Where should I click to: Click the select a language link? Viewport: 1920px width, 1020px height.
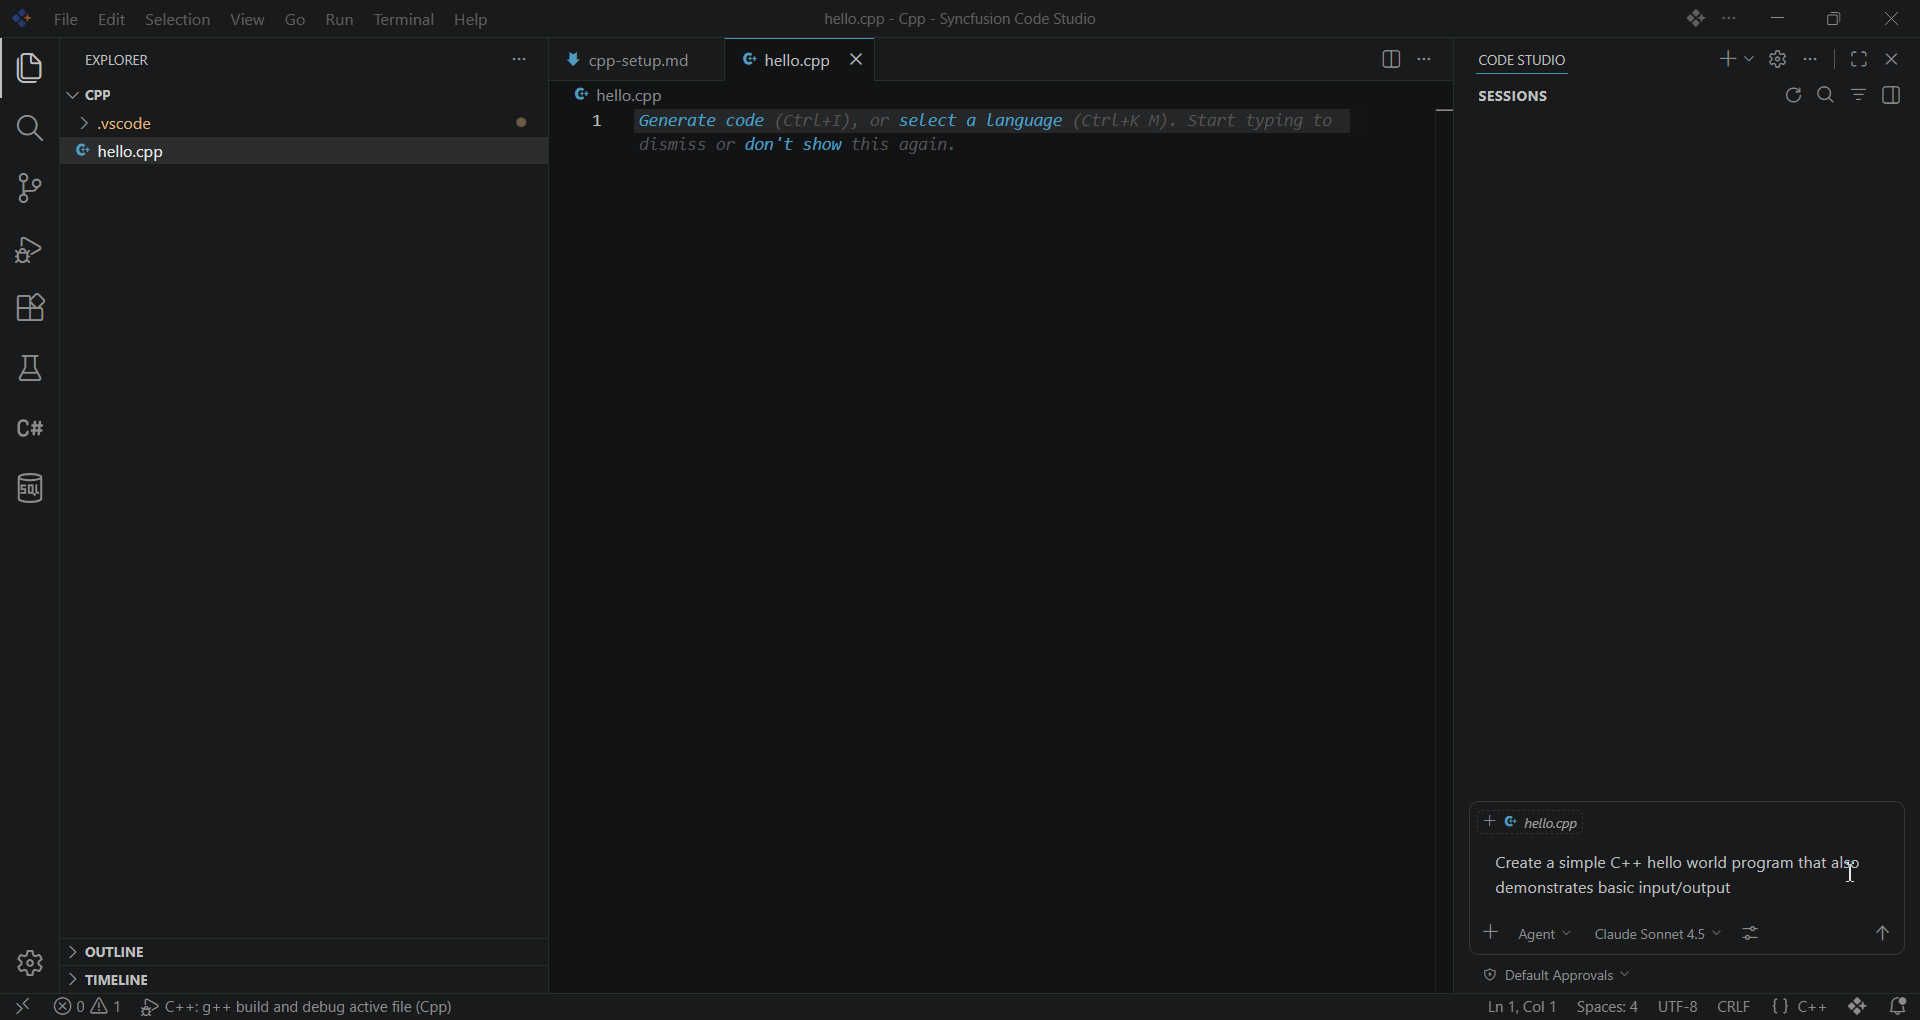coord(980,121)
